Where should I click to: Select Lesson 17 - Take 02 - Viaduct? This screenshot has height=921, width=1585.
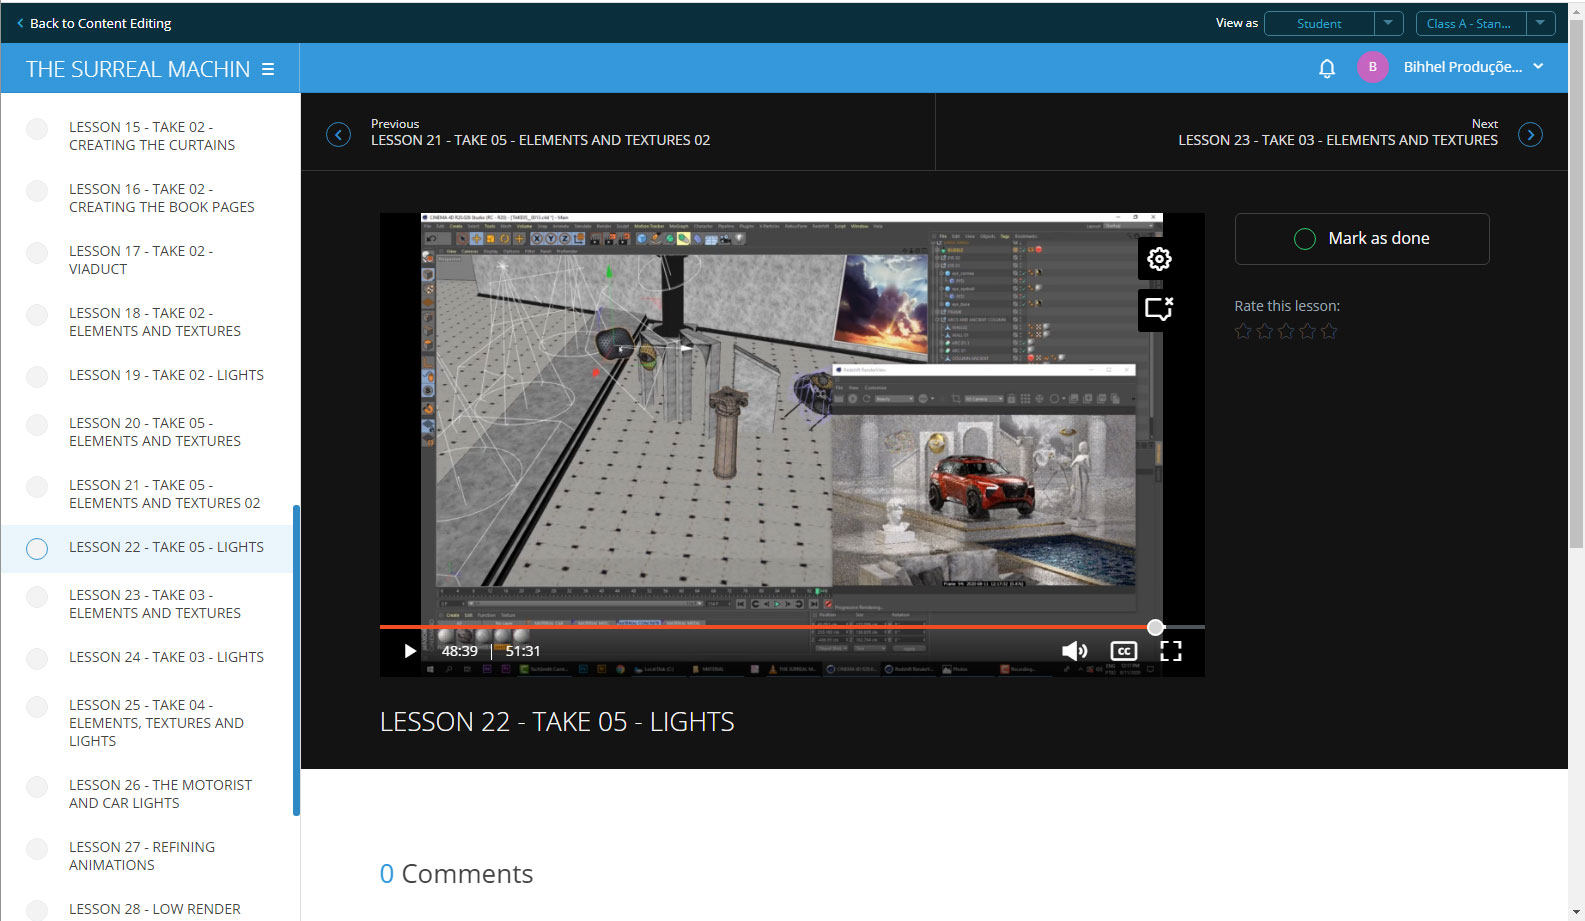point(140,260)
